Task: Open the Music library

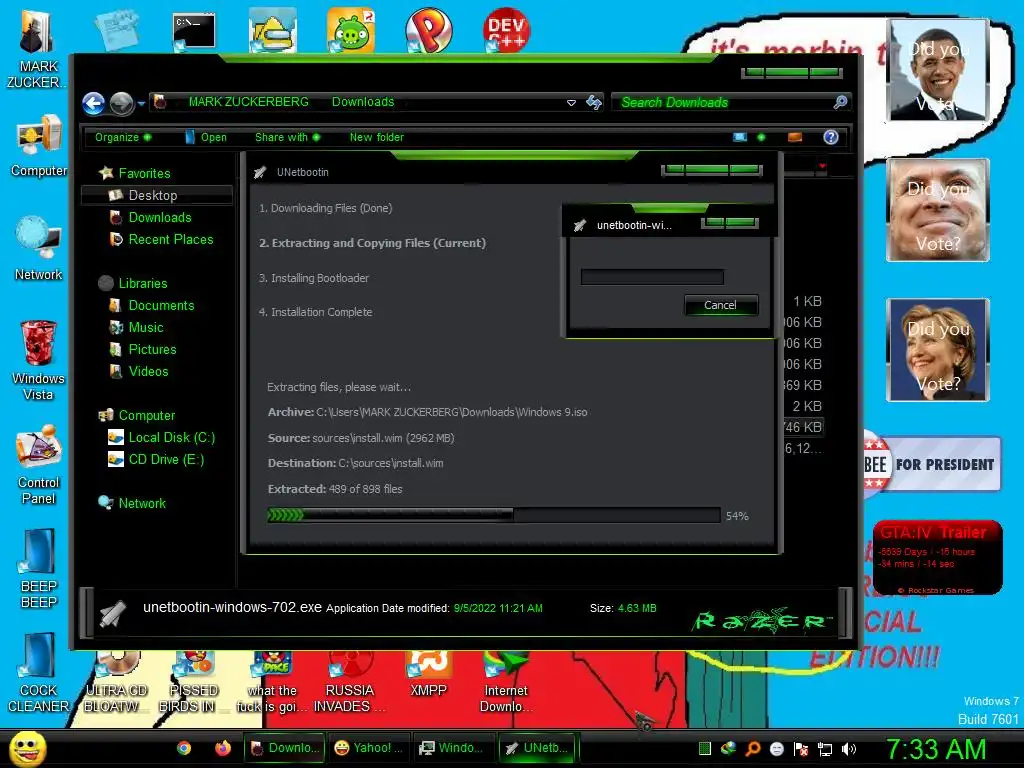Action: (x=136, y=328)
